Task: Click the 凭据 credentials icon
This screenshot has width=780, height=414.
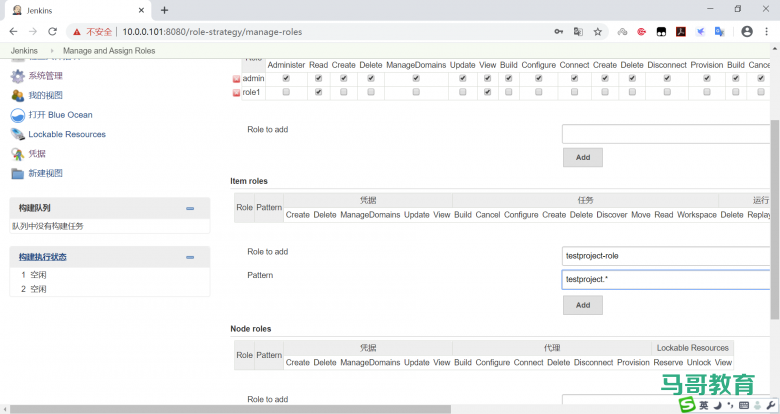Action: click(17, 154)
